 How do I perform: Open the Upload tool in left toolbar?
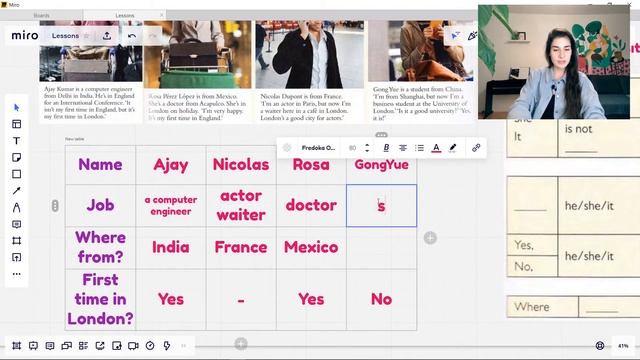(16, 258)
